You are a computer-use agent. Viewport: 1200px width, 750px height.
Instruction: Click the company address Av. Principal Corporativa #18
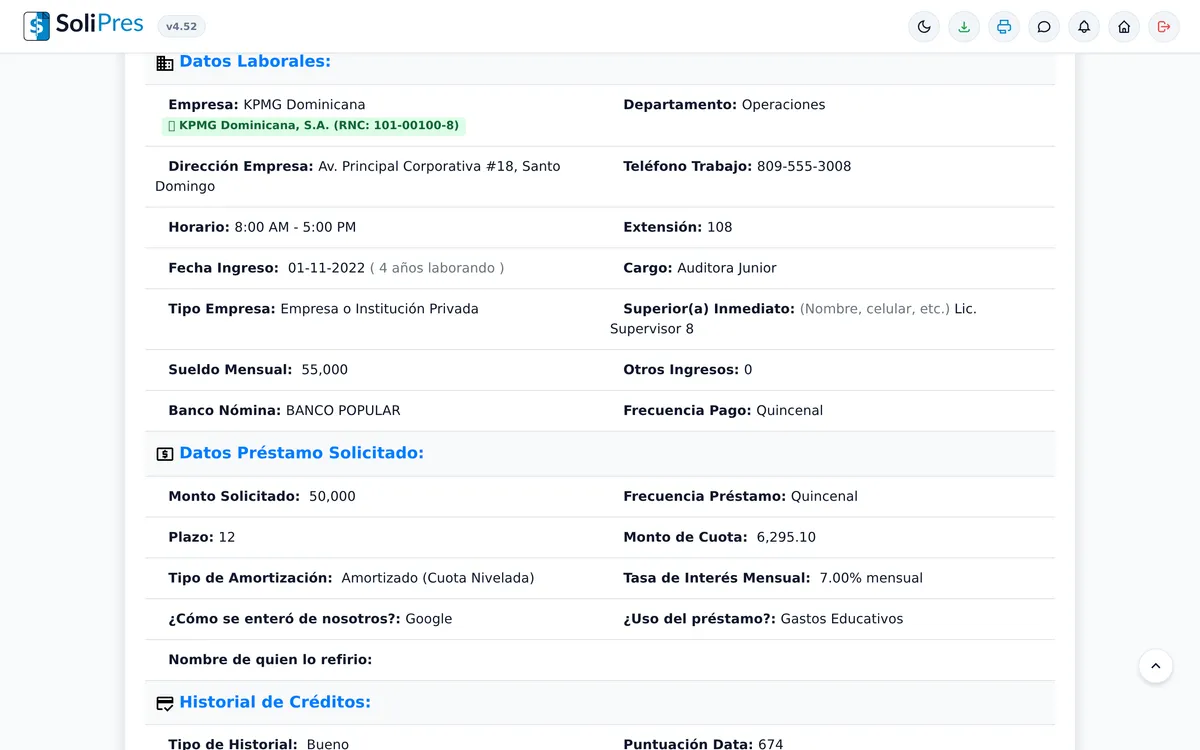pos(358,176)
